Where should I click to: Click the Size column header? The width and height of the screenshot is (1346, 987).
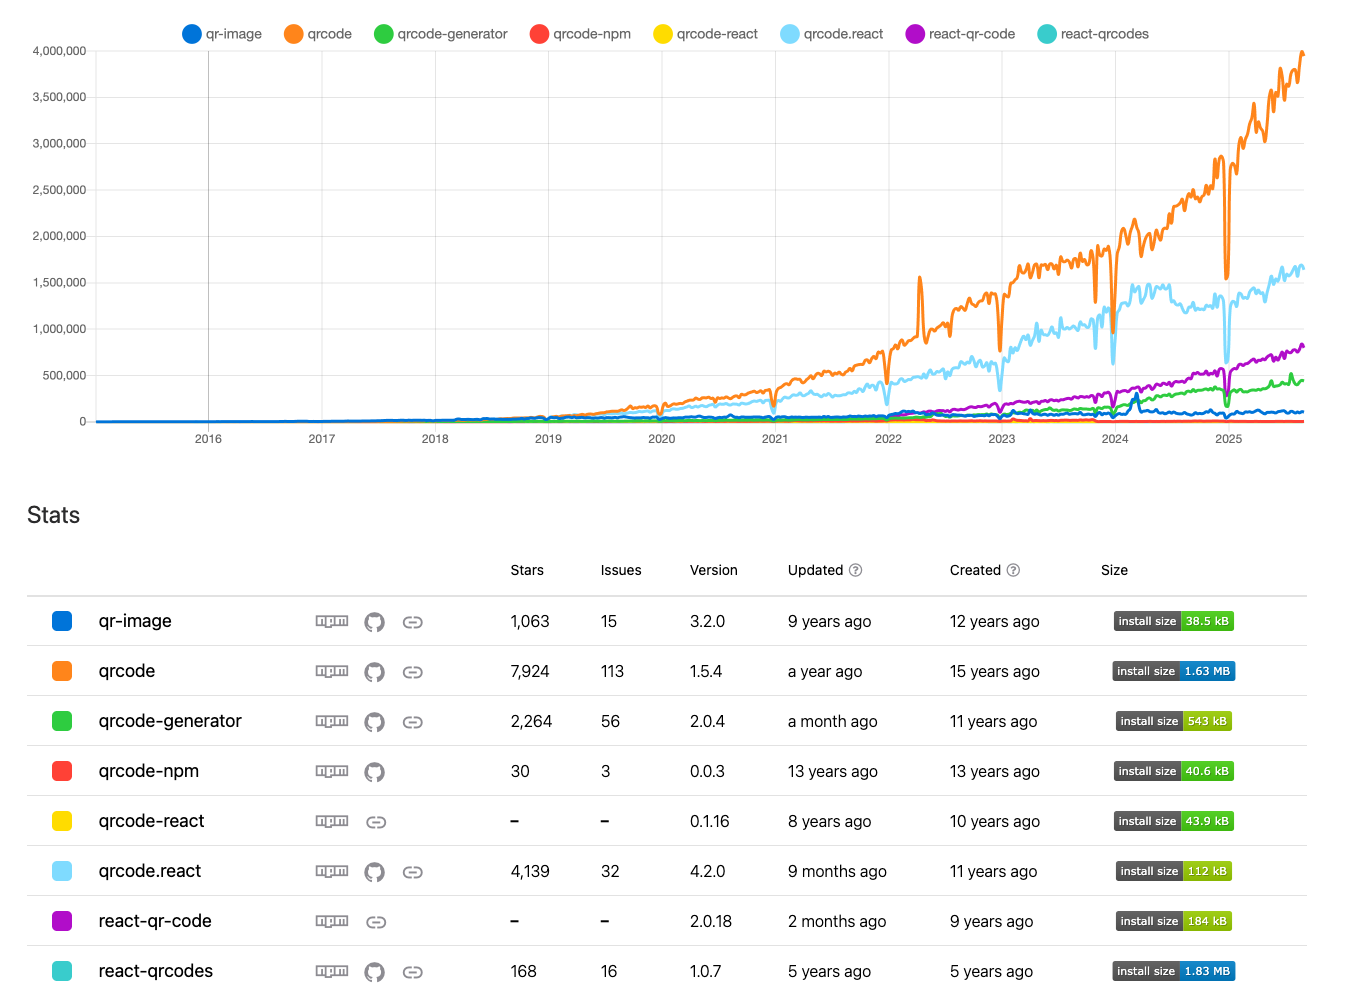[x=1114, y=570]
